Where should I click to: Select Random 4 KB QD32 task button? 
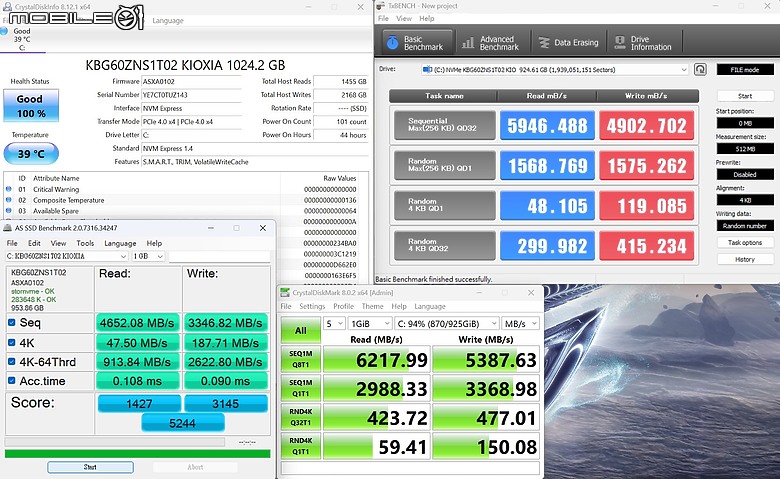pyautogui.click(x=445, y=246)
